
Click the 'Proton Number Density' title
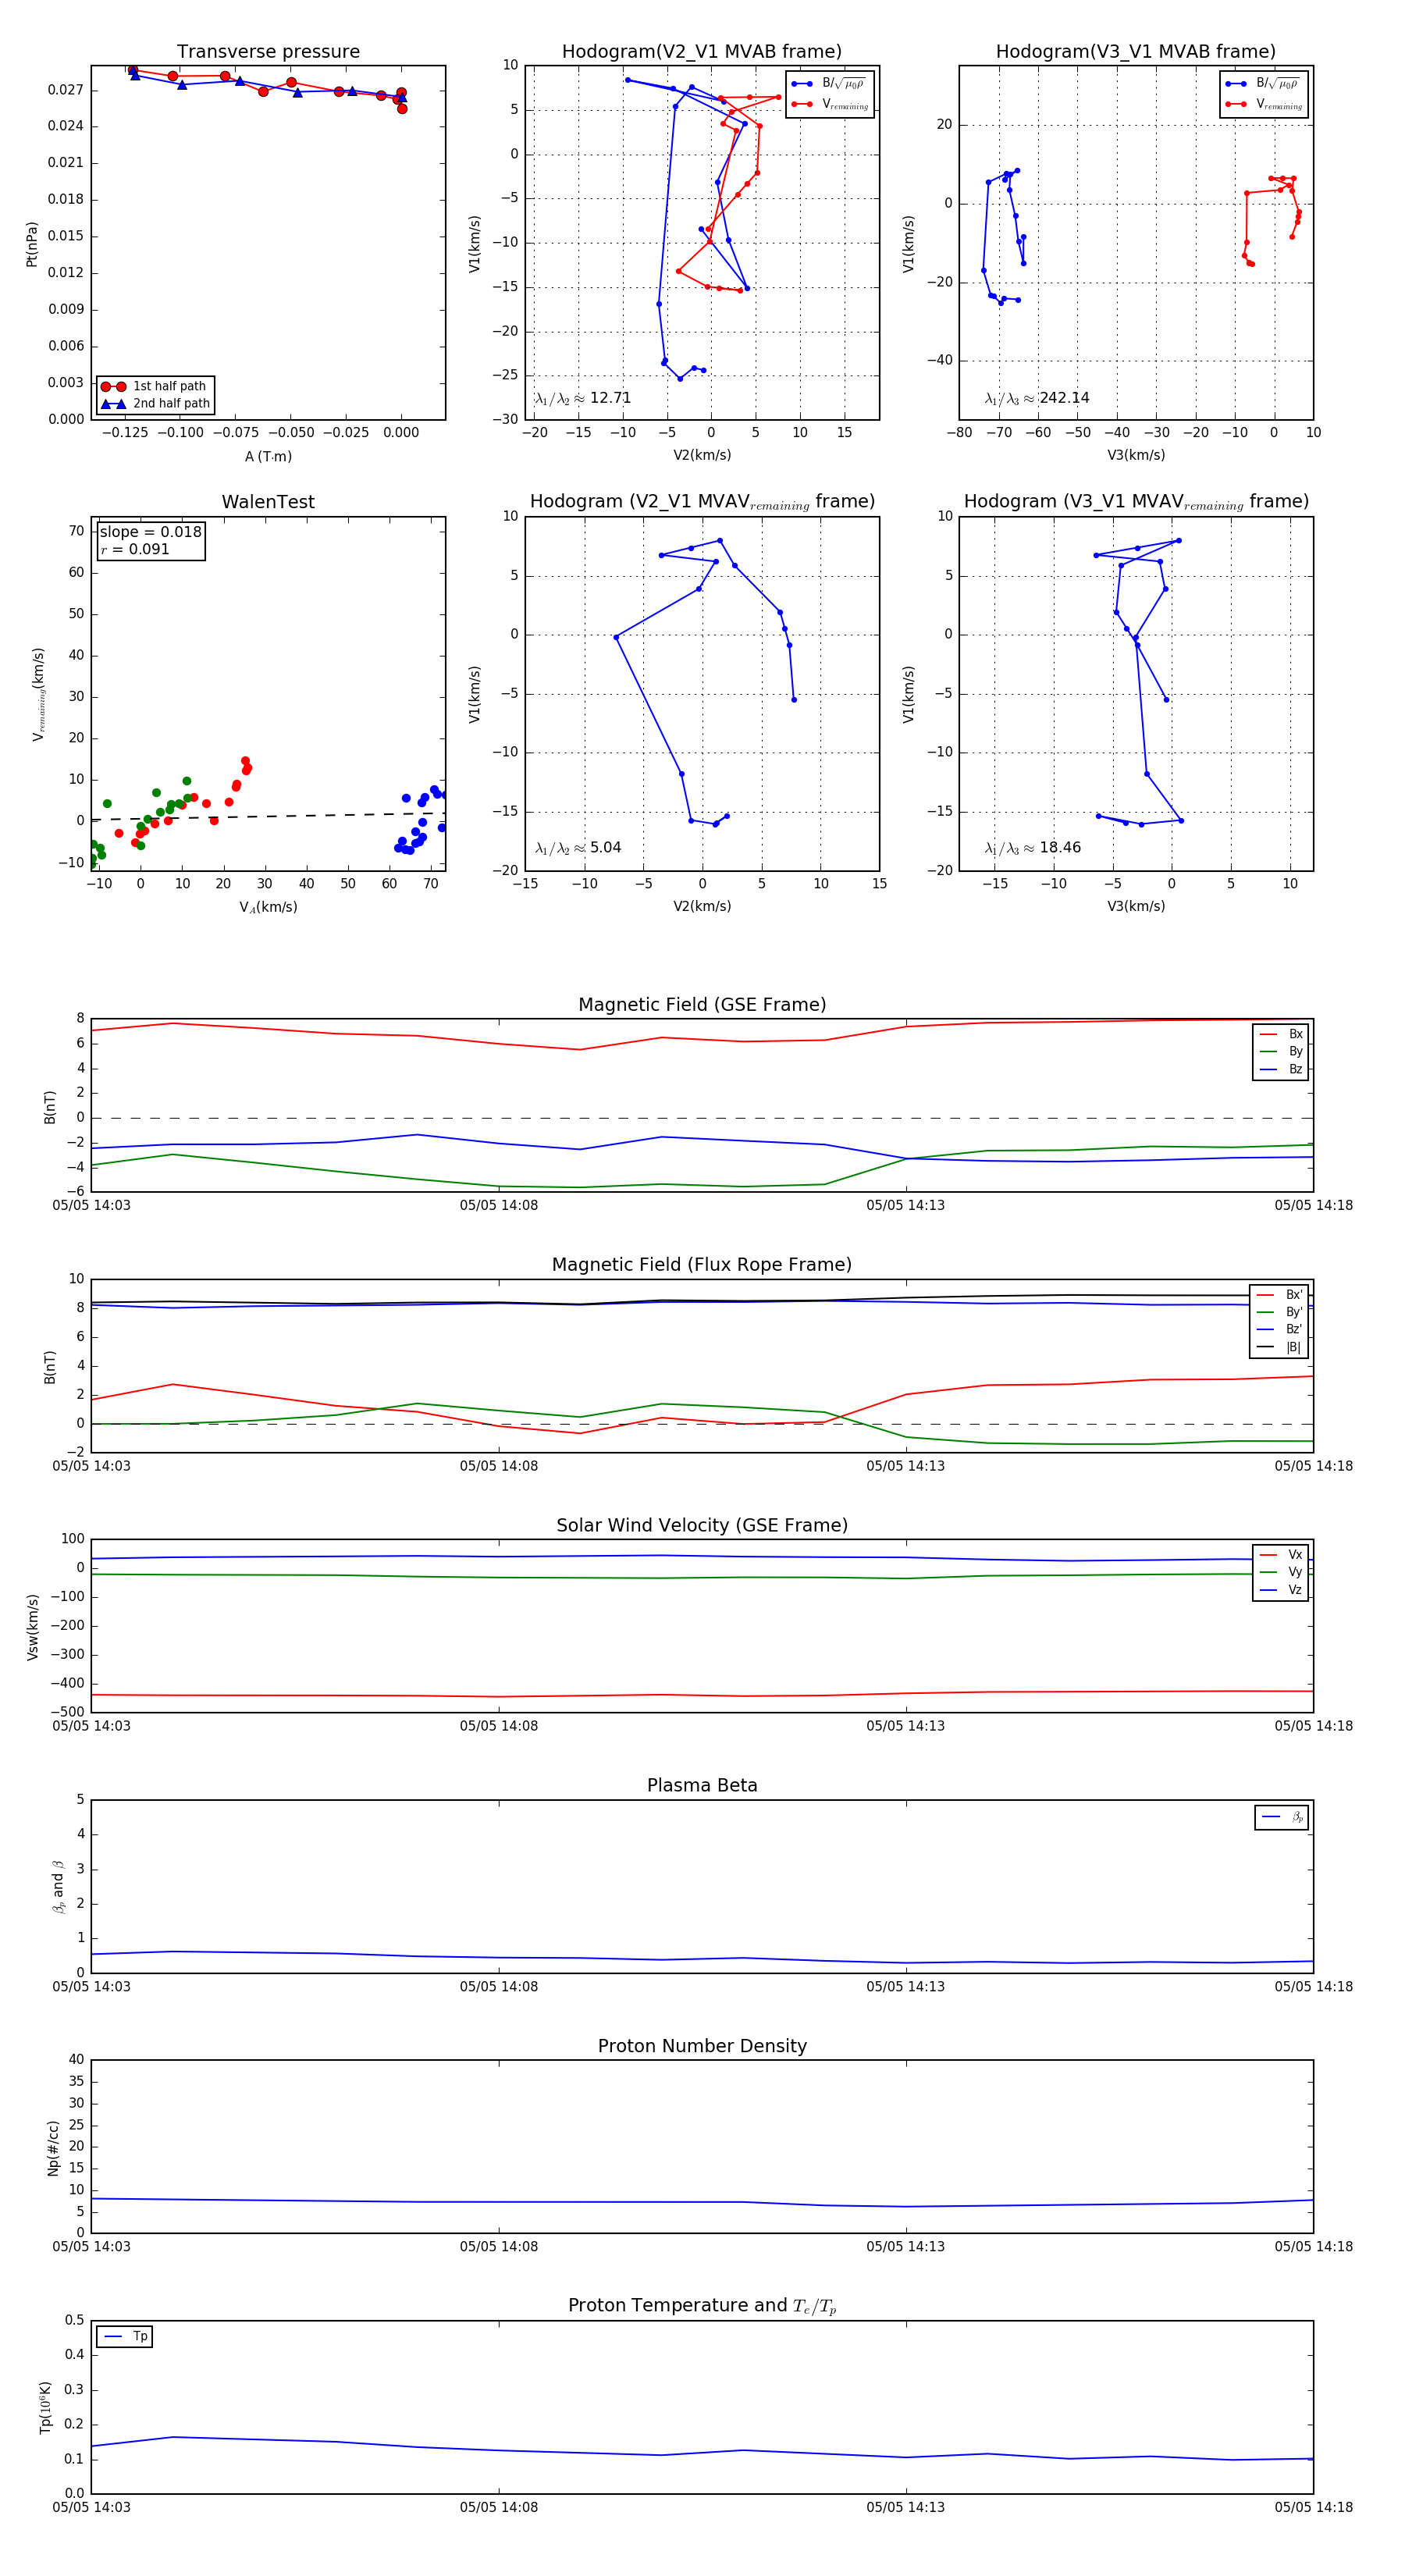point(702,2046)
